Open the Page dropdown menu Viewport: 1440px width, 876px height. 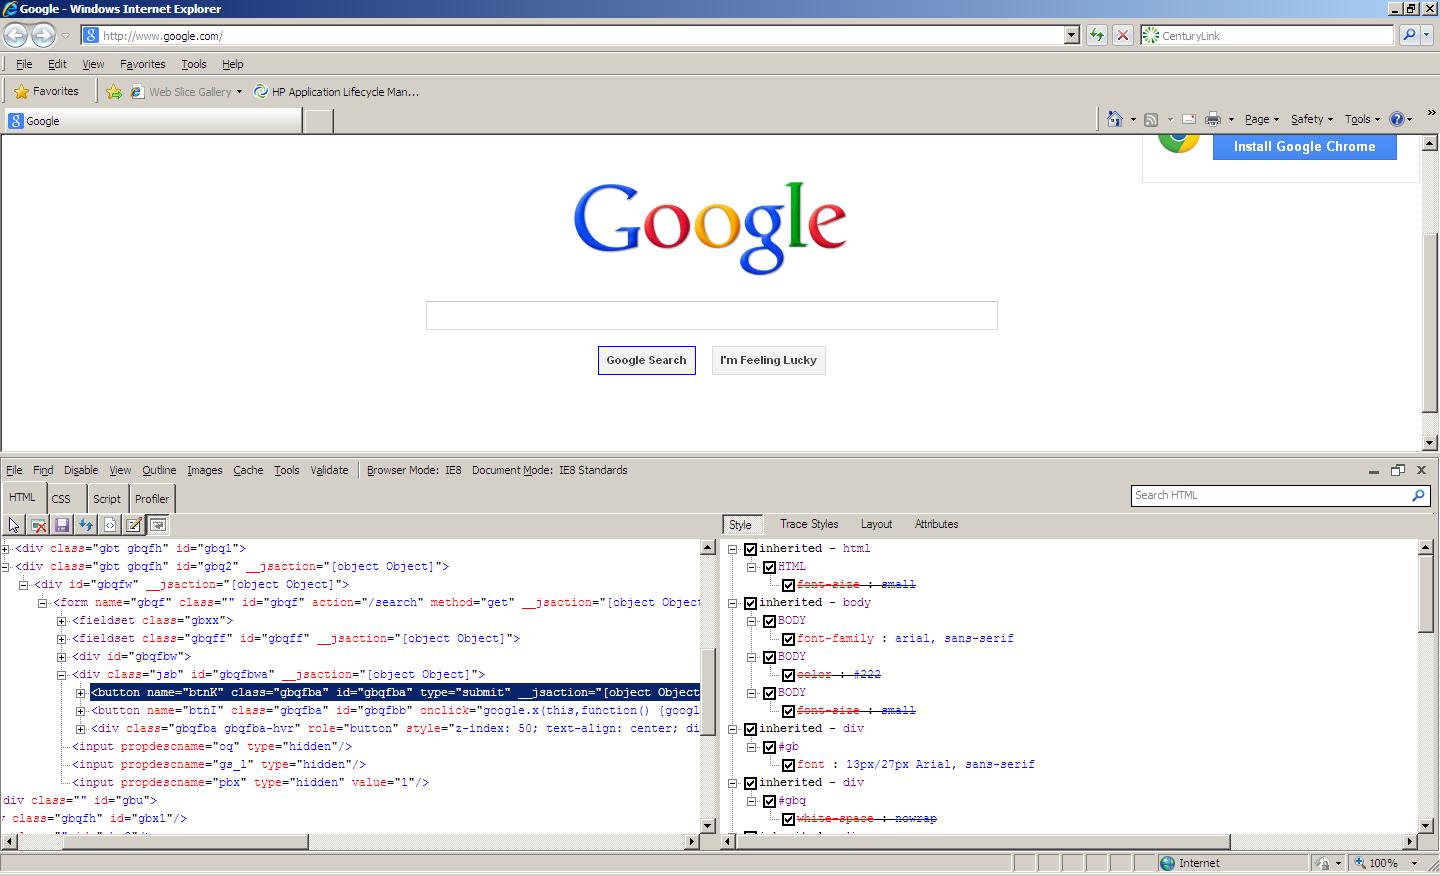[1261, 119]
